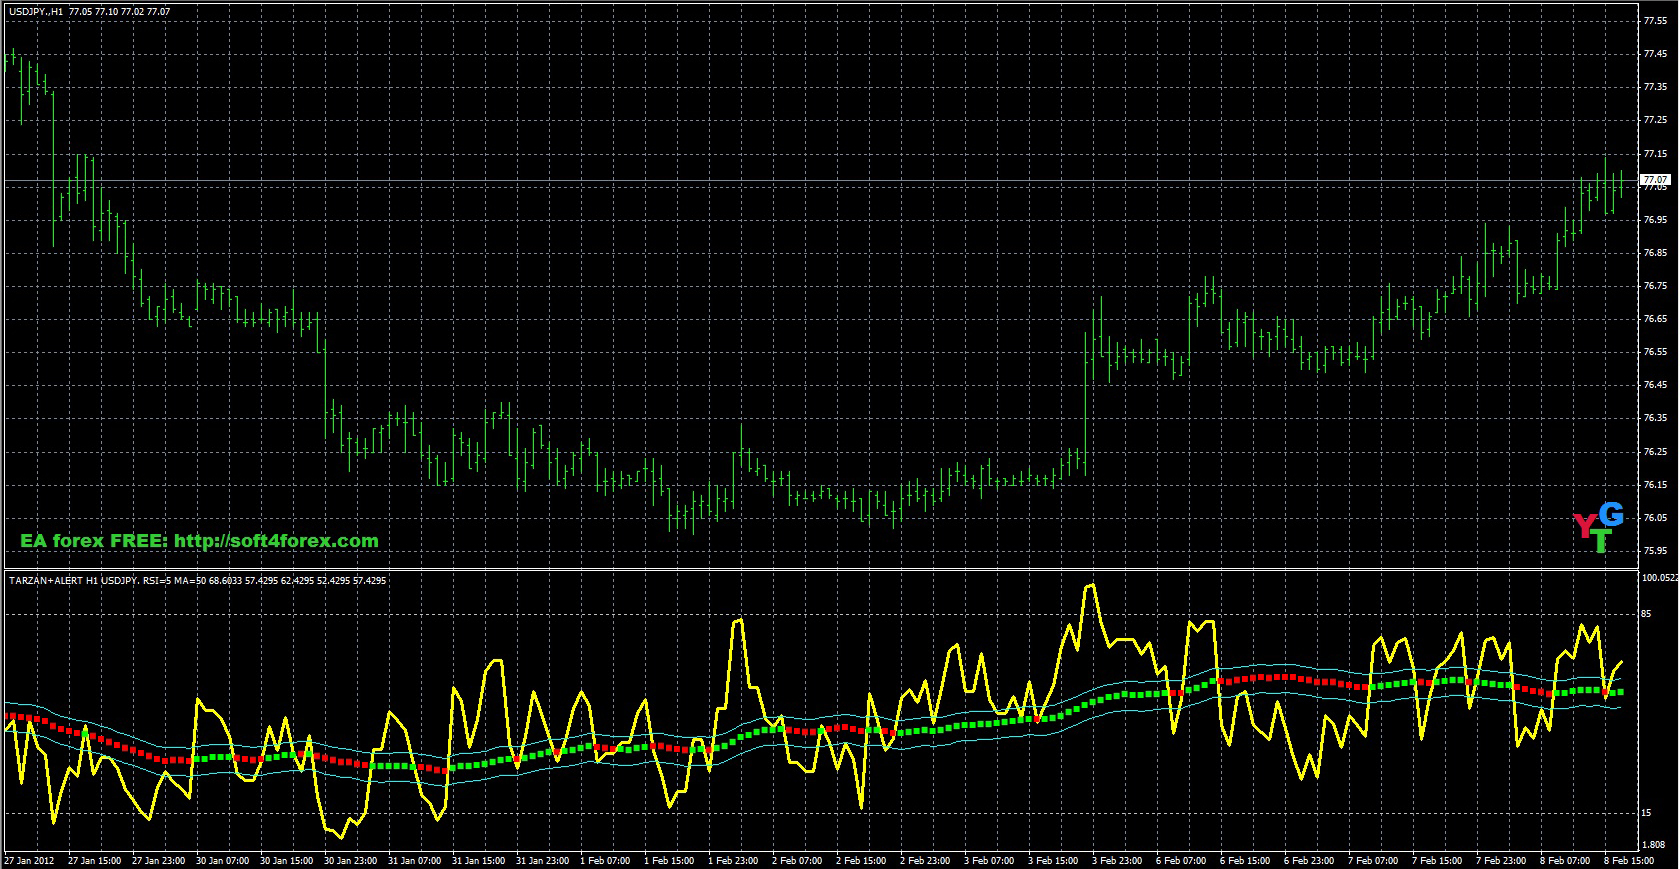1680x869 pixels.
Task: Click the 8 Feb 15:00 time label
Action: point(1629,860)
